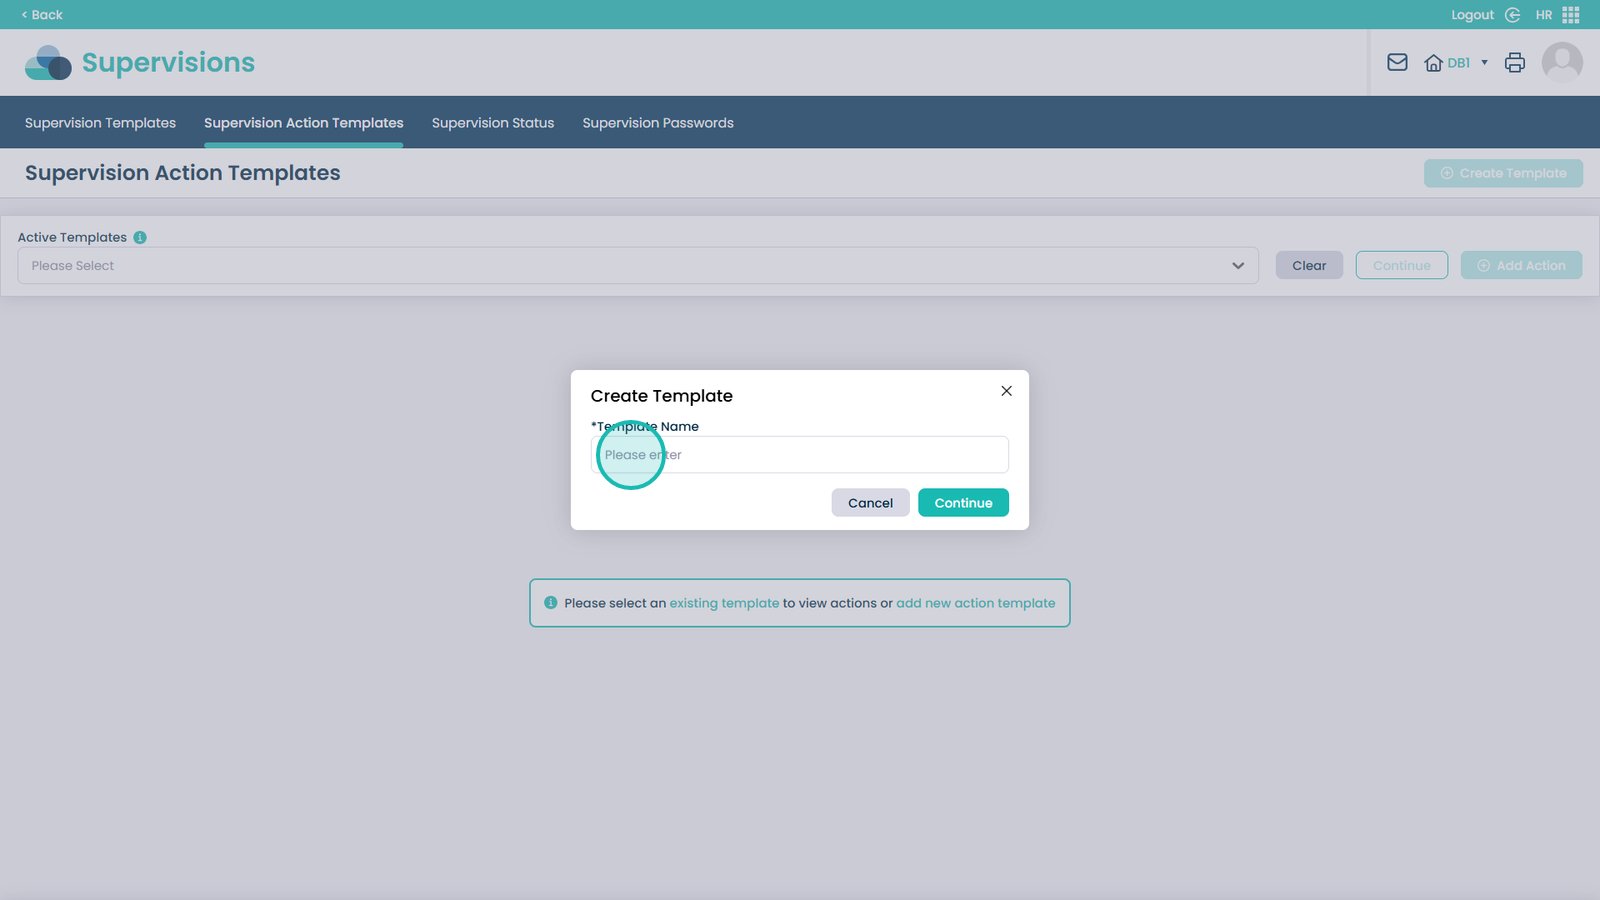Click the Supervisions cloud logo
The height and width of the screenshot is (900, 1600).
point(48,63)
